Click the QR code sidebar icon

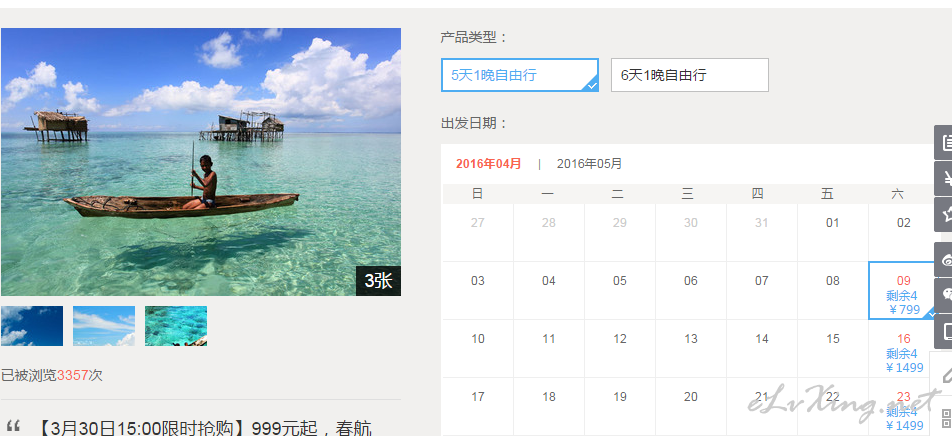pyautogui.click(x=945, y=417)
